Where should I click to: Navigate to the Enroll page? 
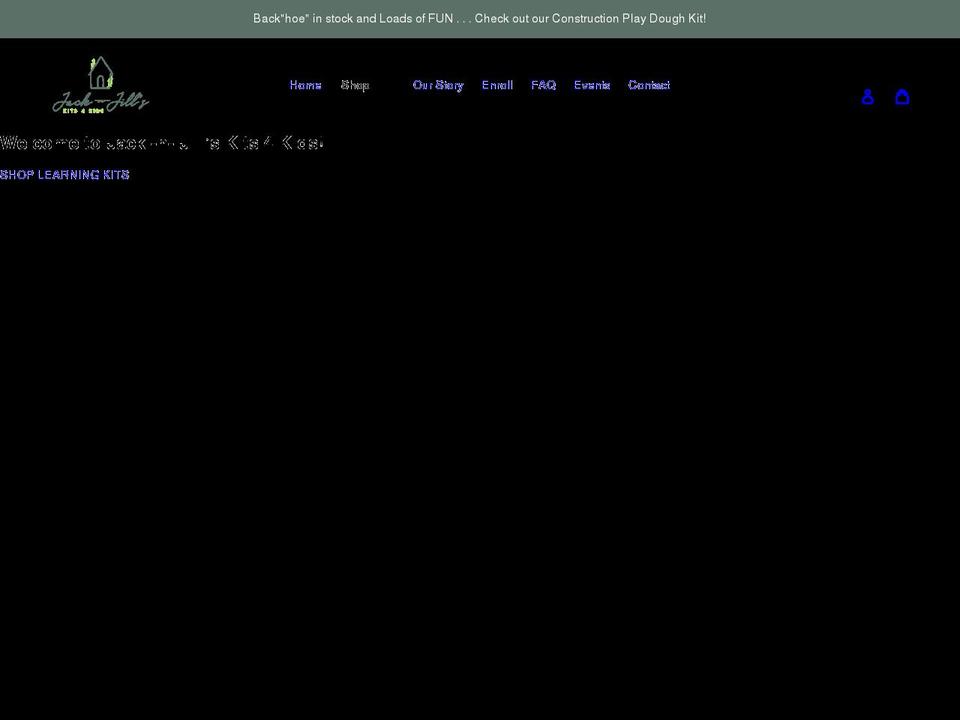[497, 85]
